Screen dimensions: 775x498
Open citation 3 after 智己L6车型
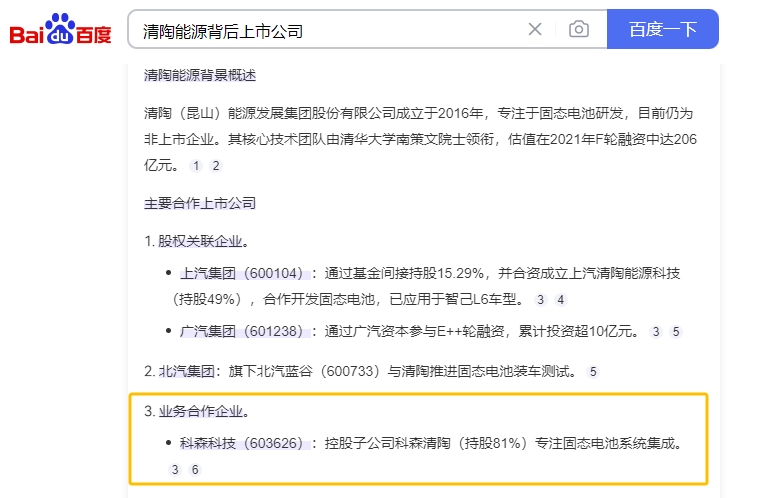coord(541,300)
